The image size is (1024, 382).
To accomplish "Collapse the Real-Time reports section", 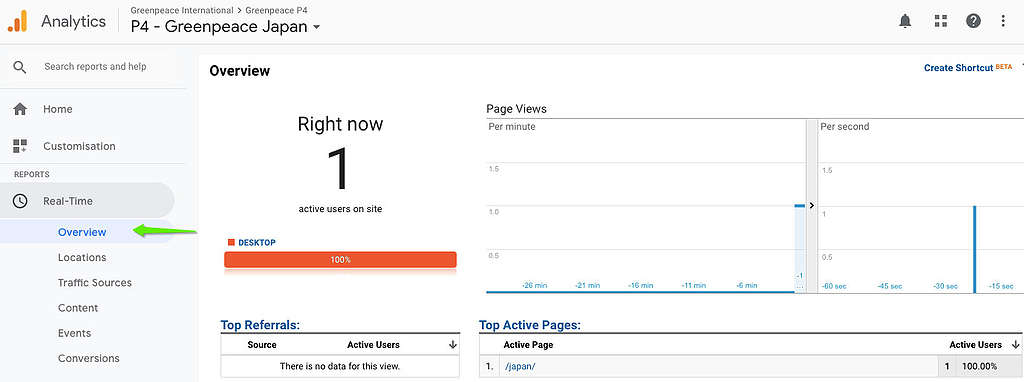I will coord(88,201).
